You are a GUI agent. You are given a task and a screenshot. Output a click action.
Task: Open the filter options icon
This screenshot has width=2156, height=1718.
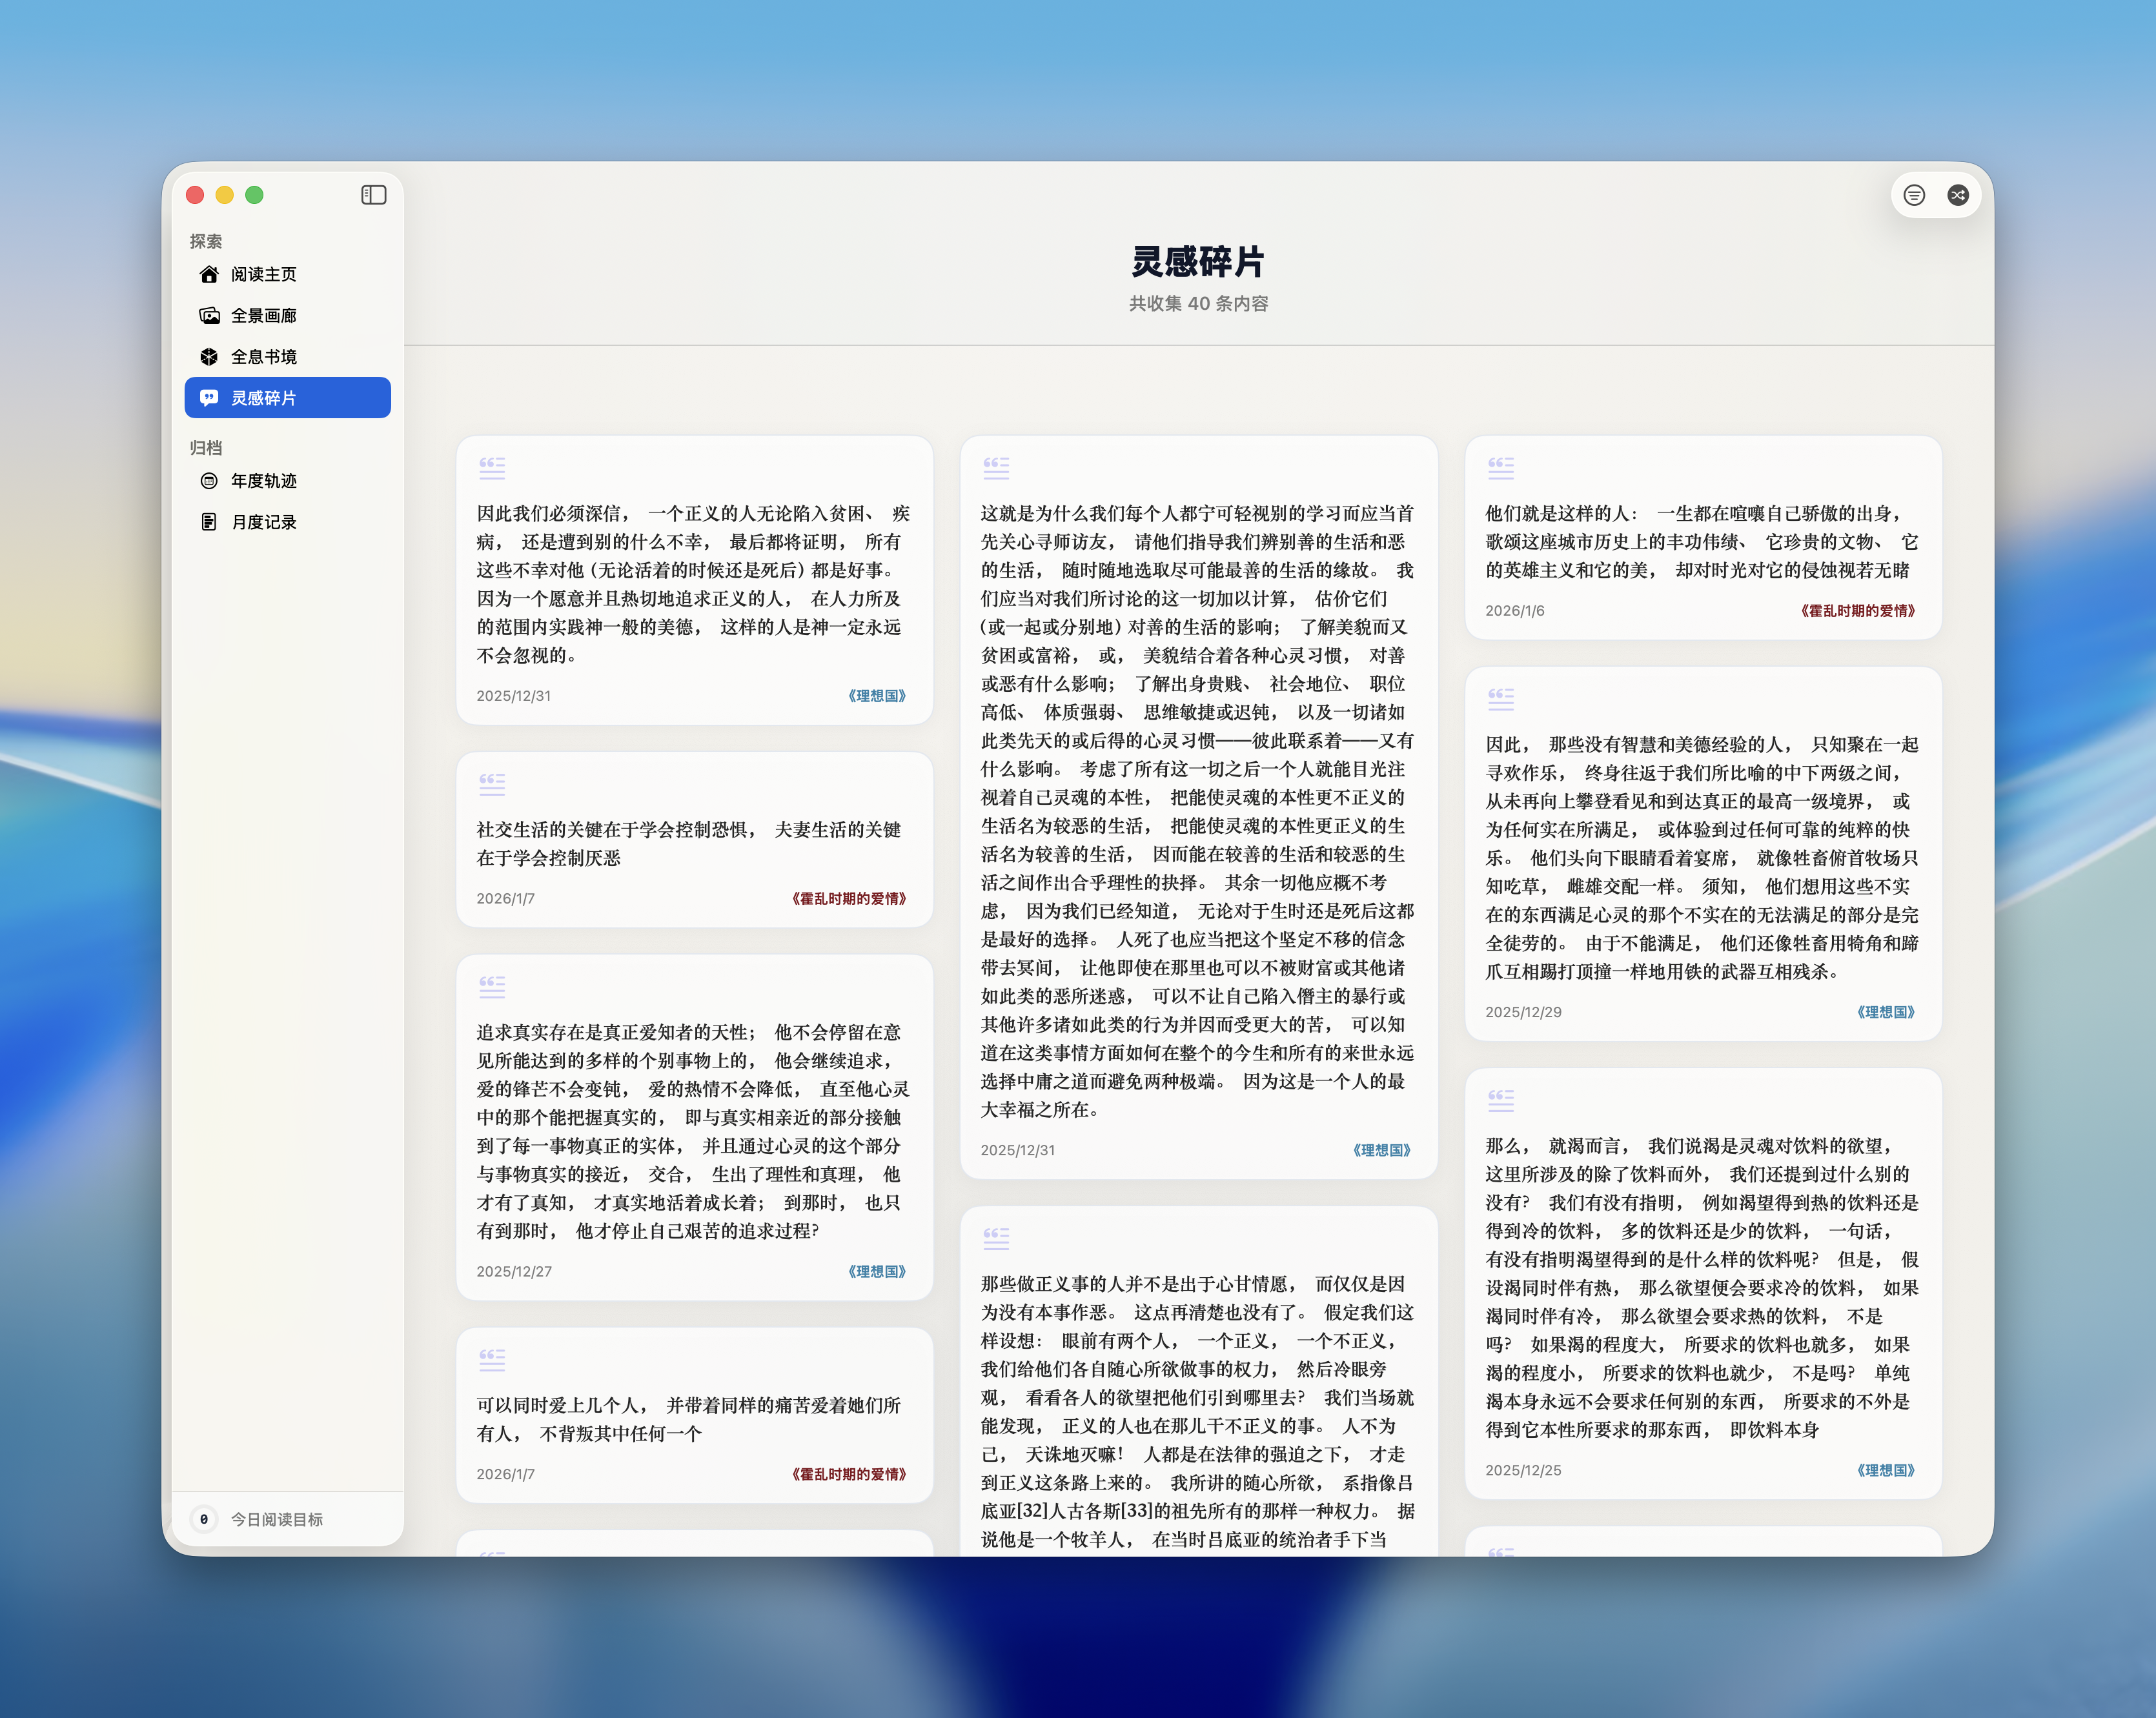point(1914,195)
